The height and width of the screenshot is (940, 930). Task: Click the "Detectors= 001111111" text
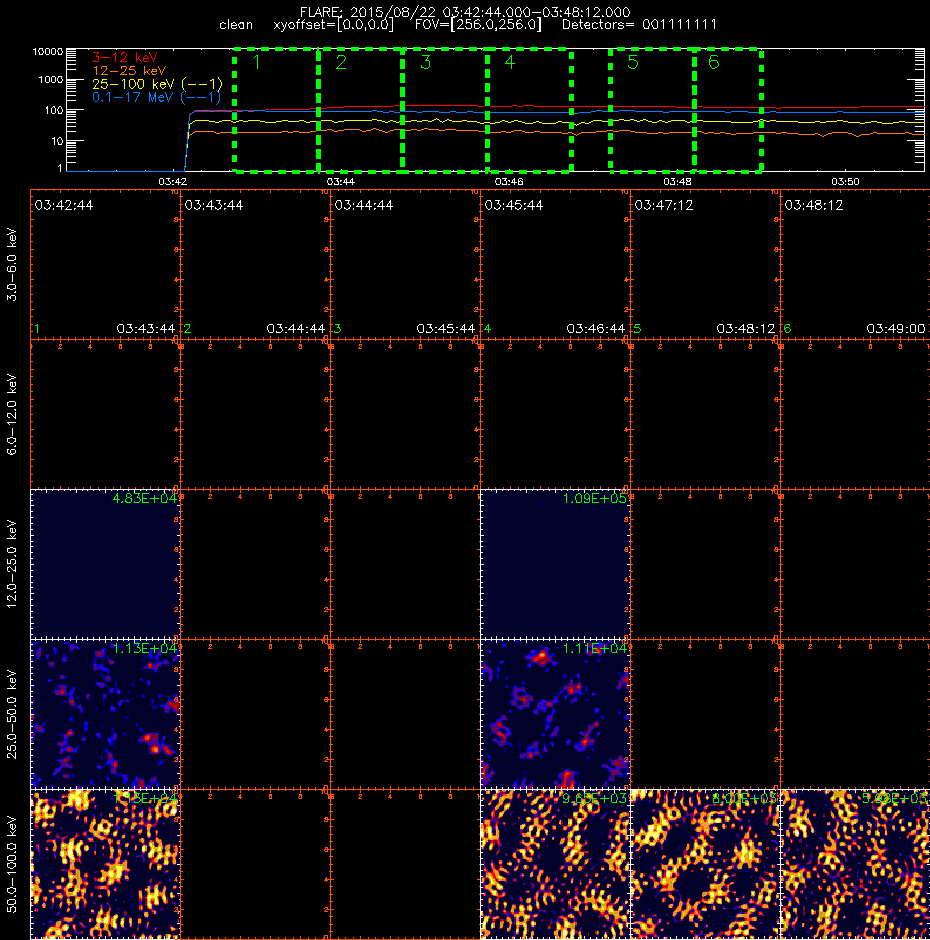click(639, 25)
